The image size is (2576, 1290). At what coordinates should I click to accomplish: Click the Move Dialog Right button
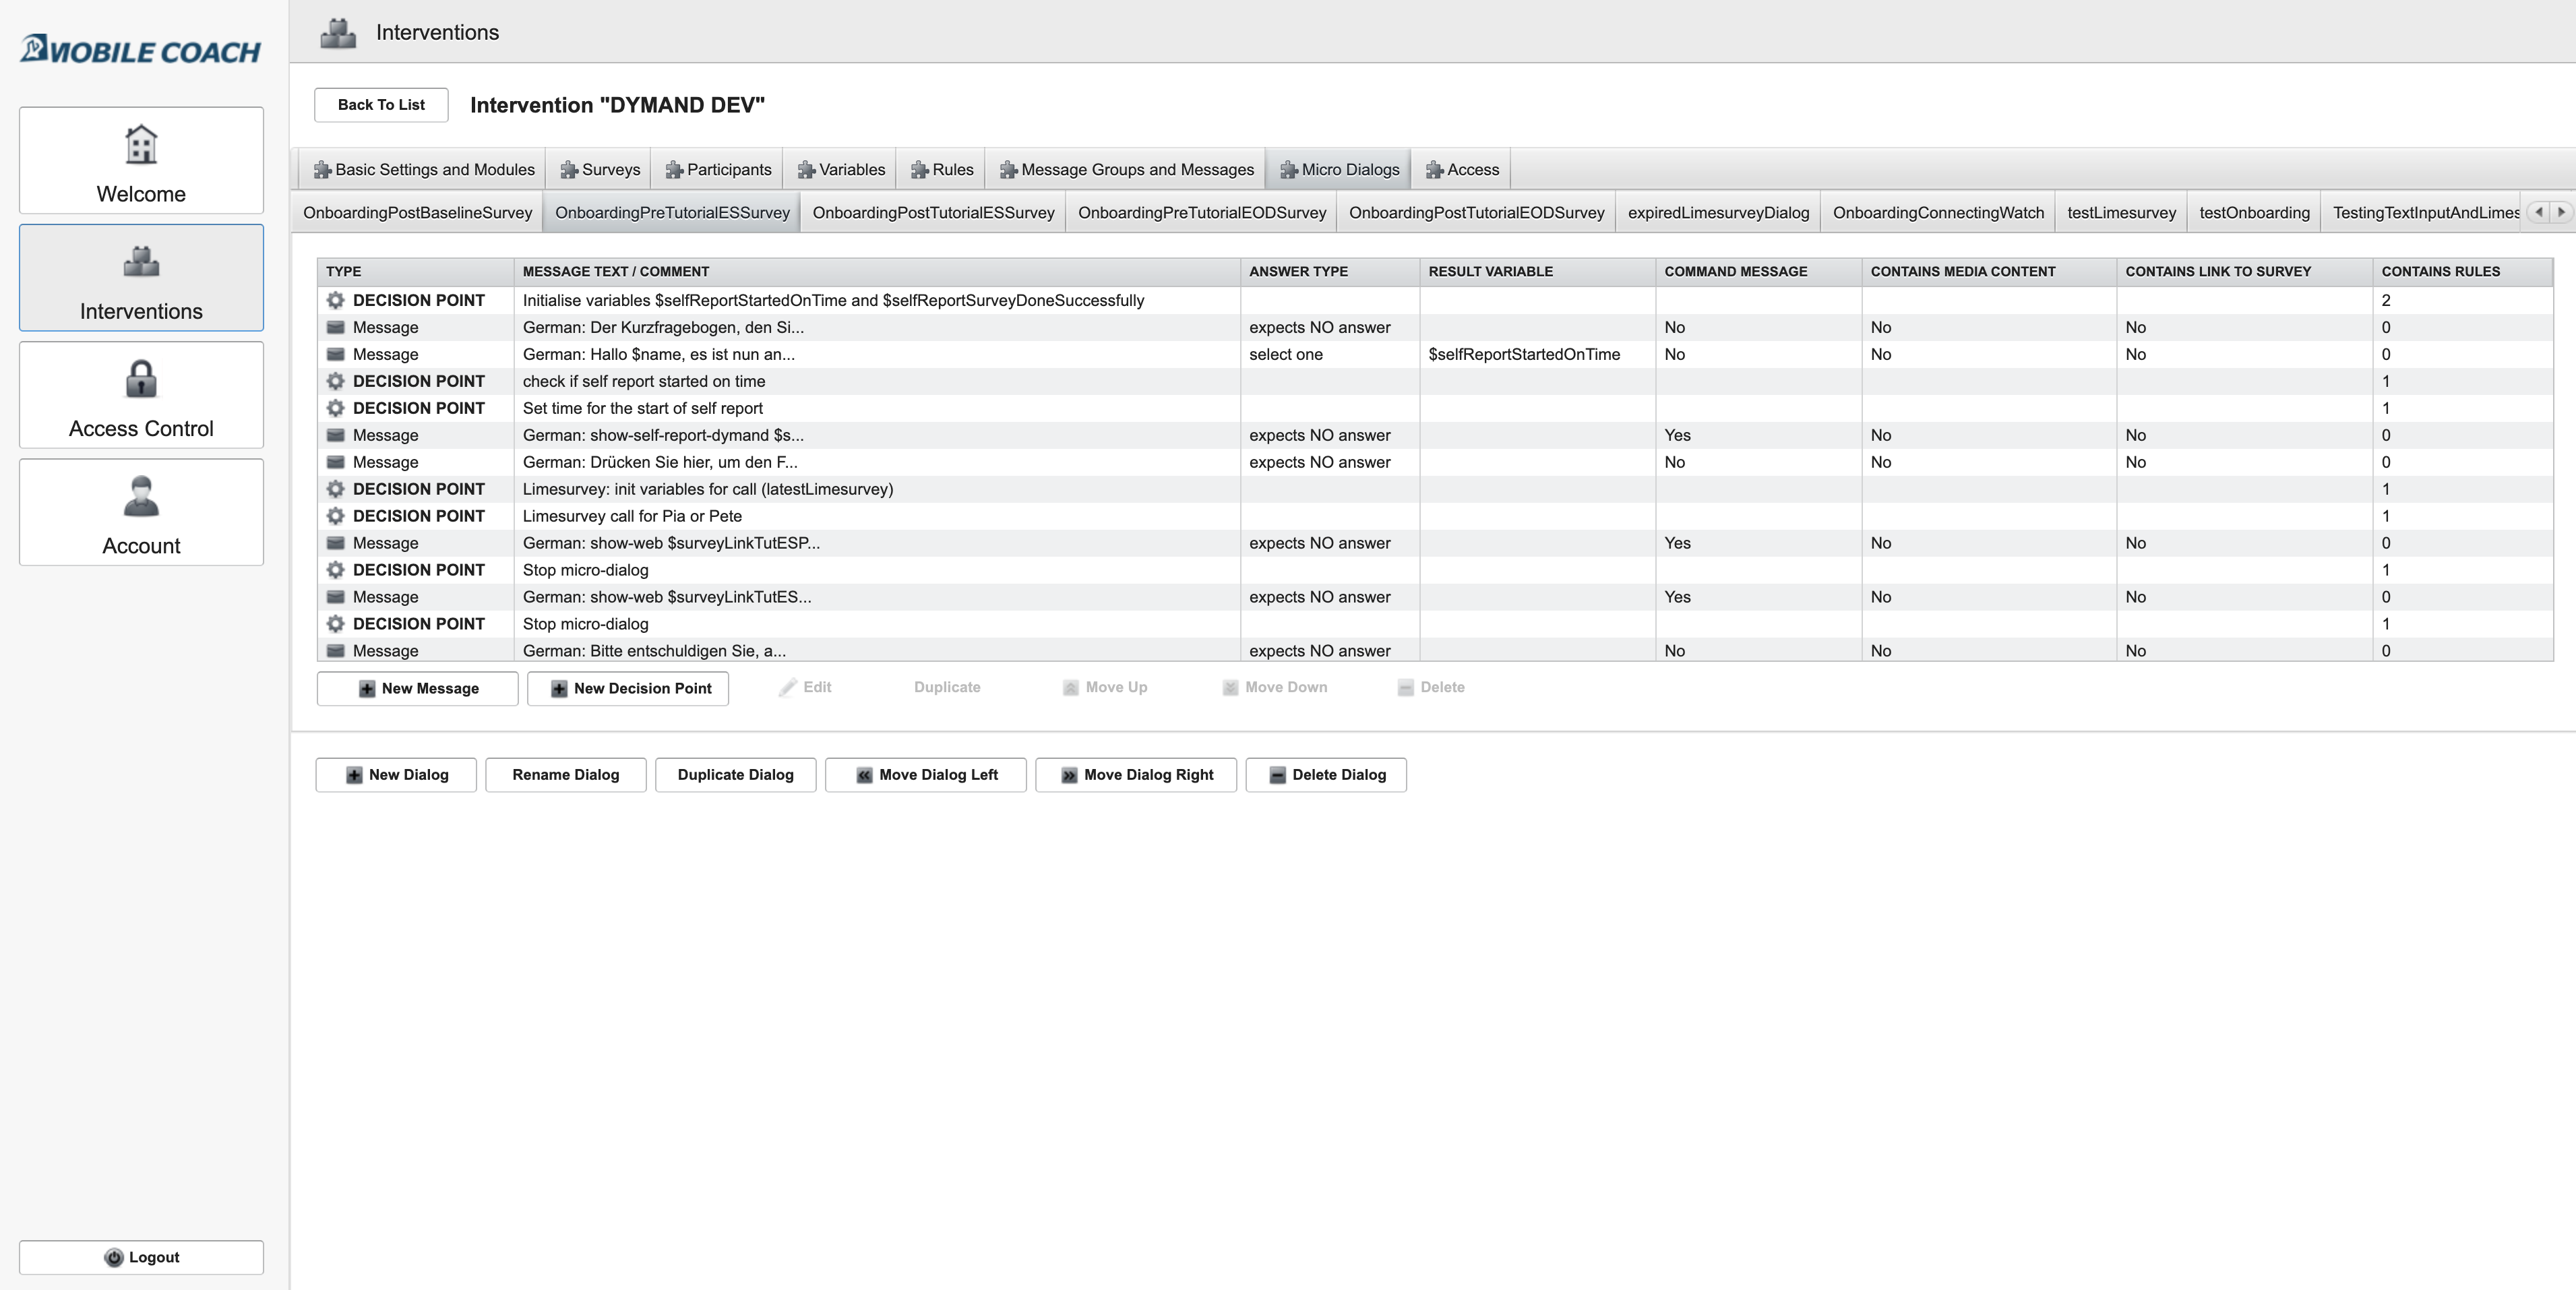point(1136,775)
